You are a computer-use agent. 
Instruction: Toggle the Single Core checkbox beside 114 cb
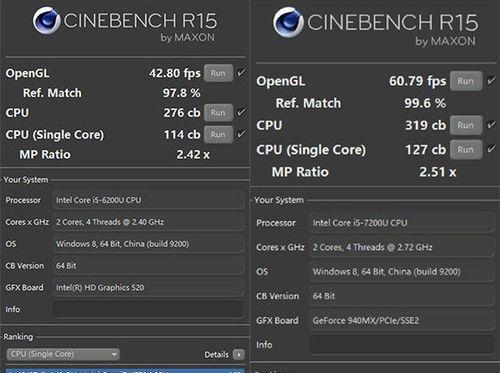(241, 134)
